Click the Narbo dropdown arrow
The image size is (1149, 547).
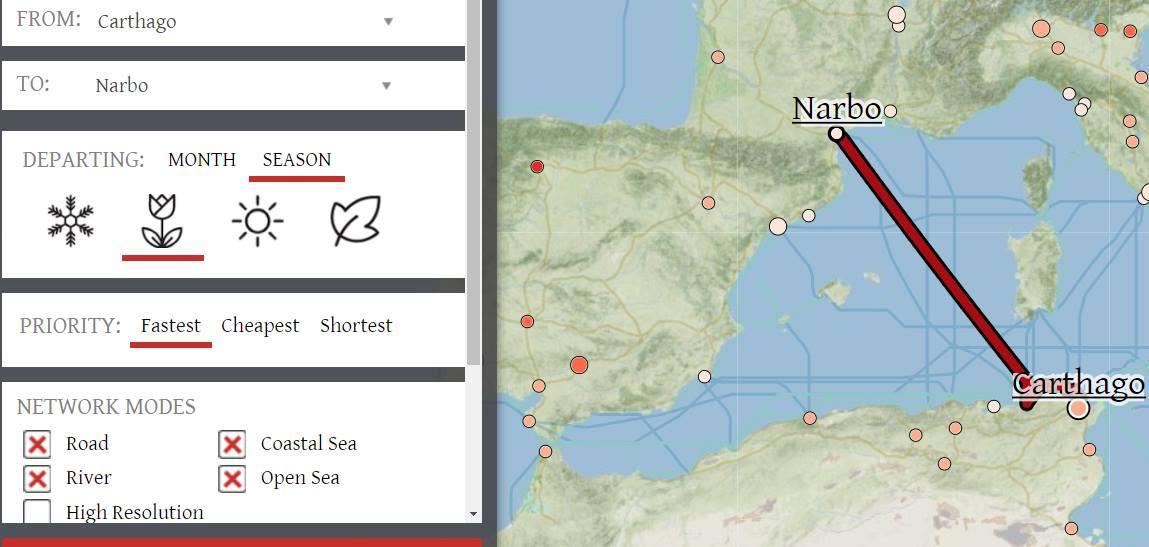click(387, 86)
